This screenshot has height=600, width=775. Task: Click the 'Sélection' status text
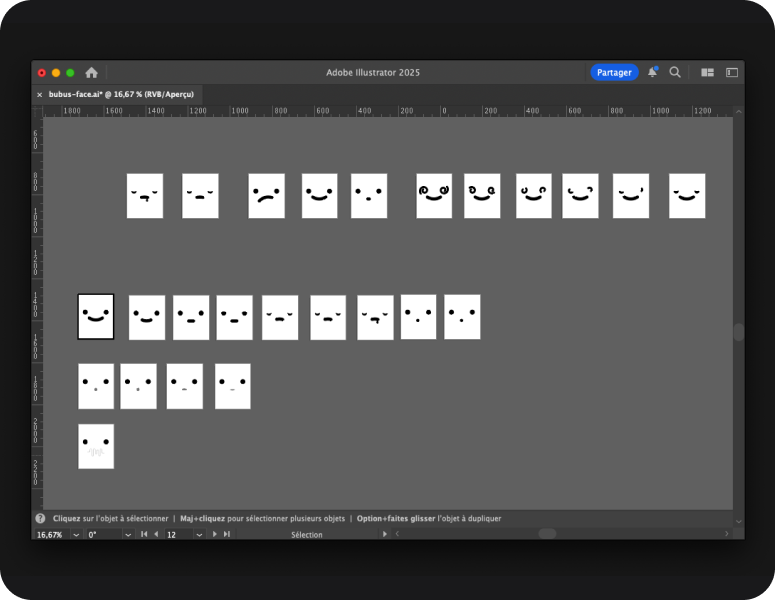[x=306, y=535]
